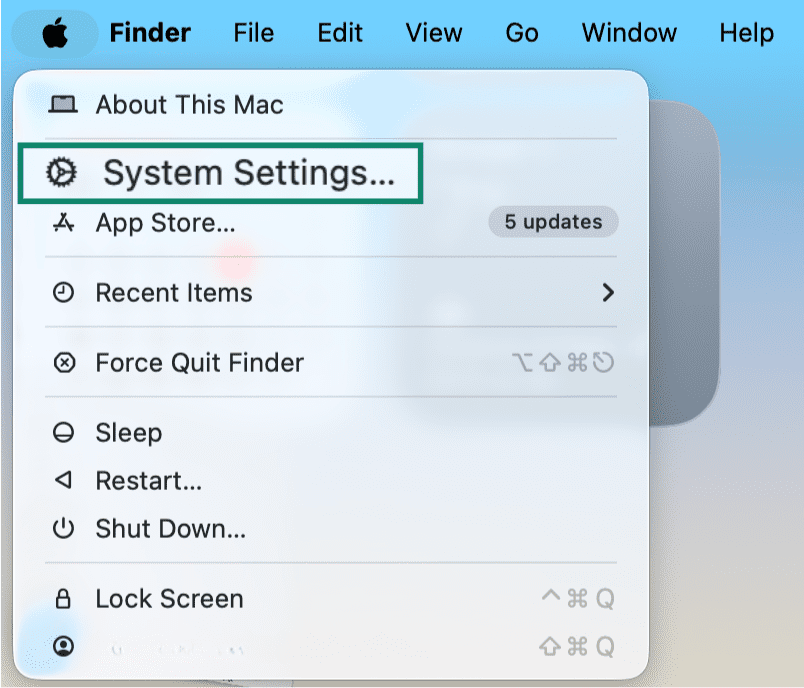Click the Shut Down power icon
Screen dimensions: 804x688
[64, 528]
